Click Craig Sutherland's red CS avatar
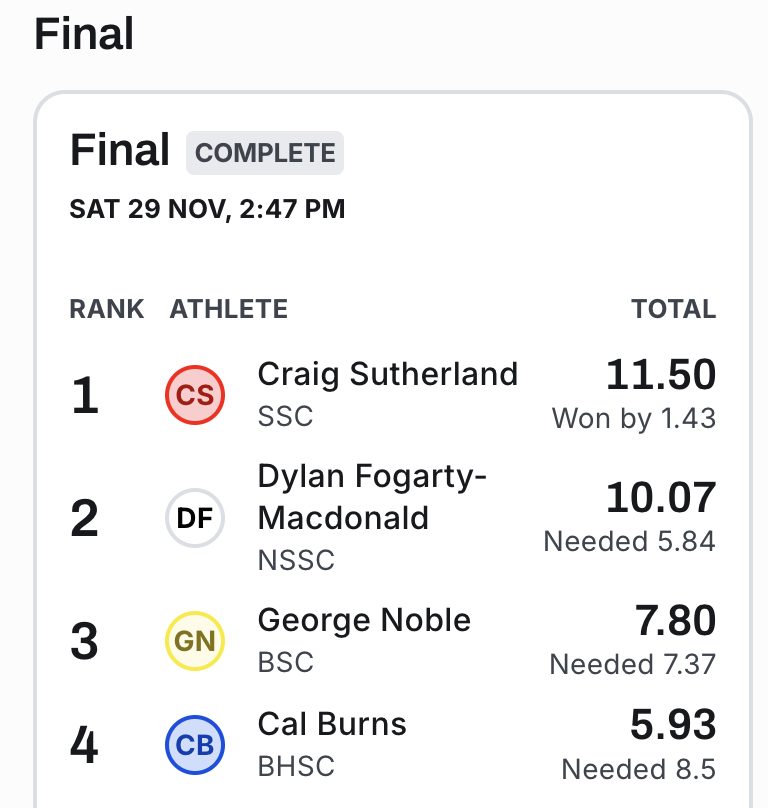Screen dimensions: 768x808 pos(195,396)
